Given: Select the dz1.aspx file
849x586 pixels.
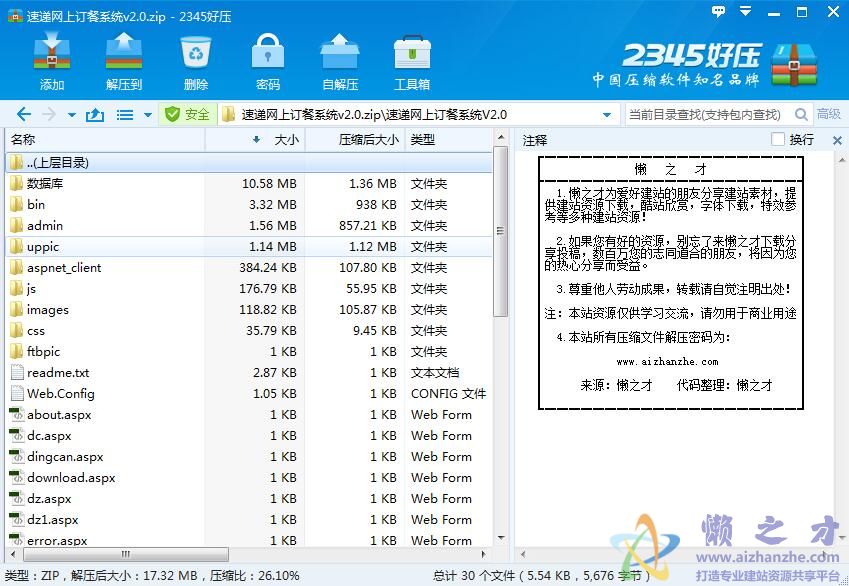Looking at the screenshot, I should click(44, 520).
